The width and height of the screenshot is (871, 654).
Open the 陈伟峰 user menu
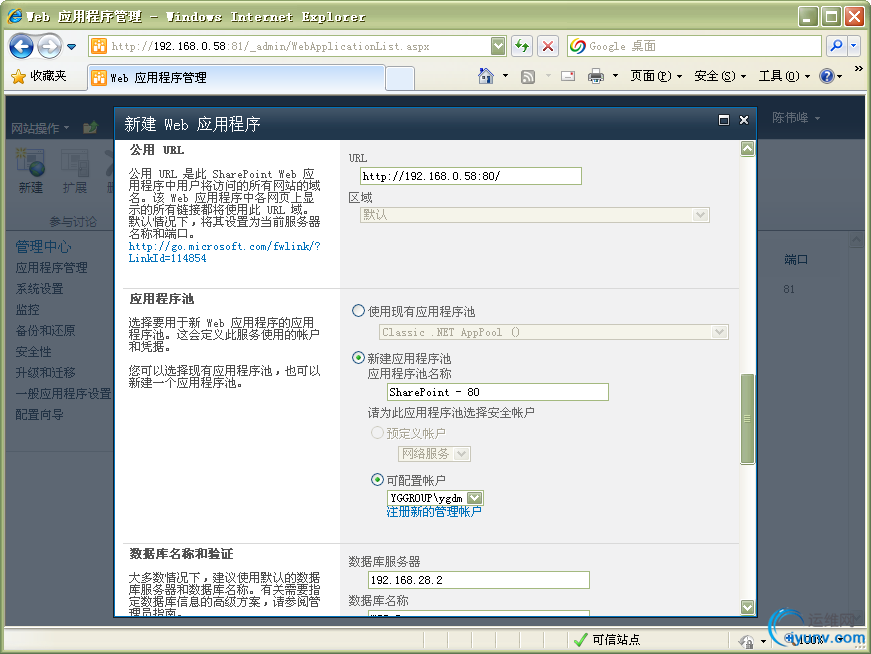tap(795, 118)
